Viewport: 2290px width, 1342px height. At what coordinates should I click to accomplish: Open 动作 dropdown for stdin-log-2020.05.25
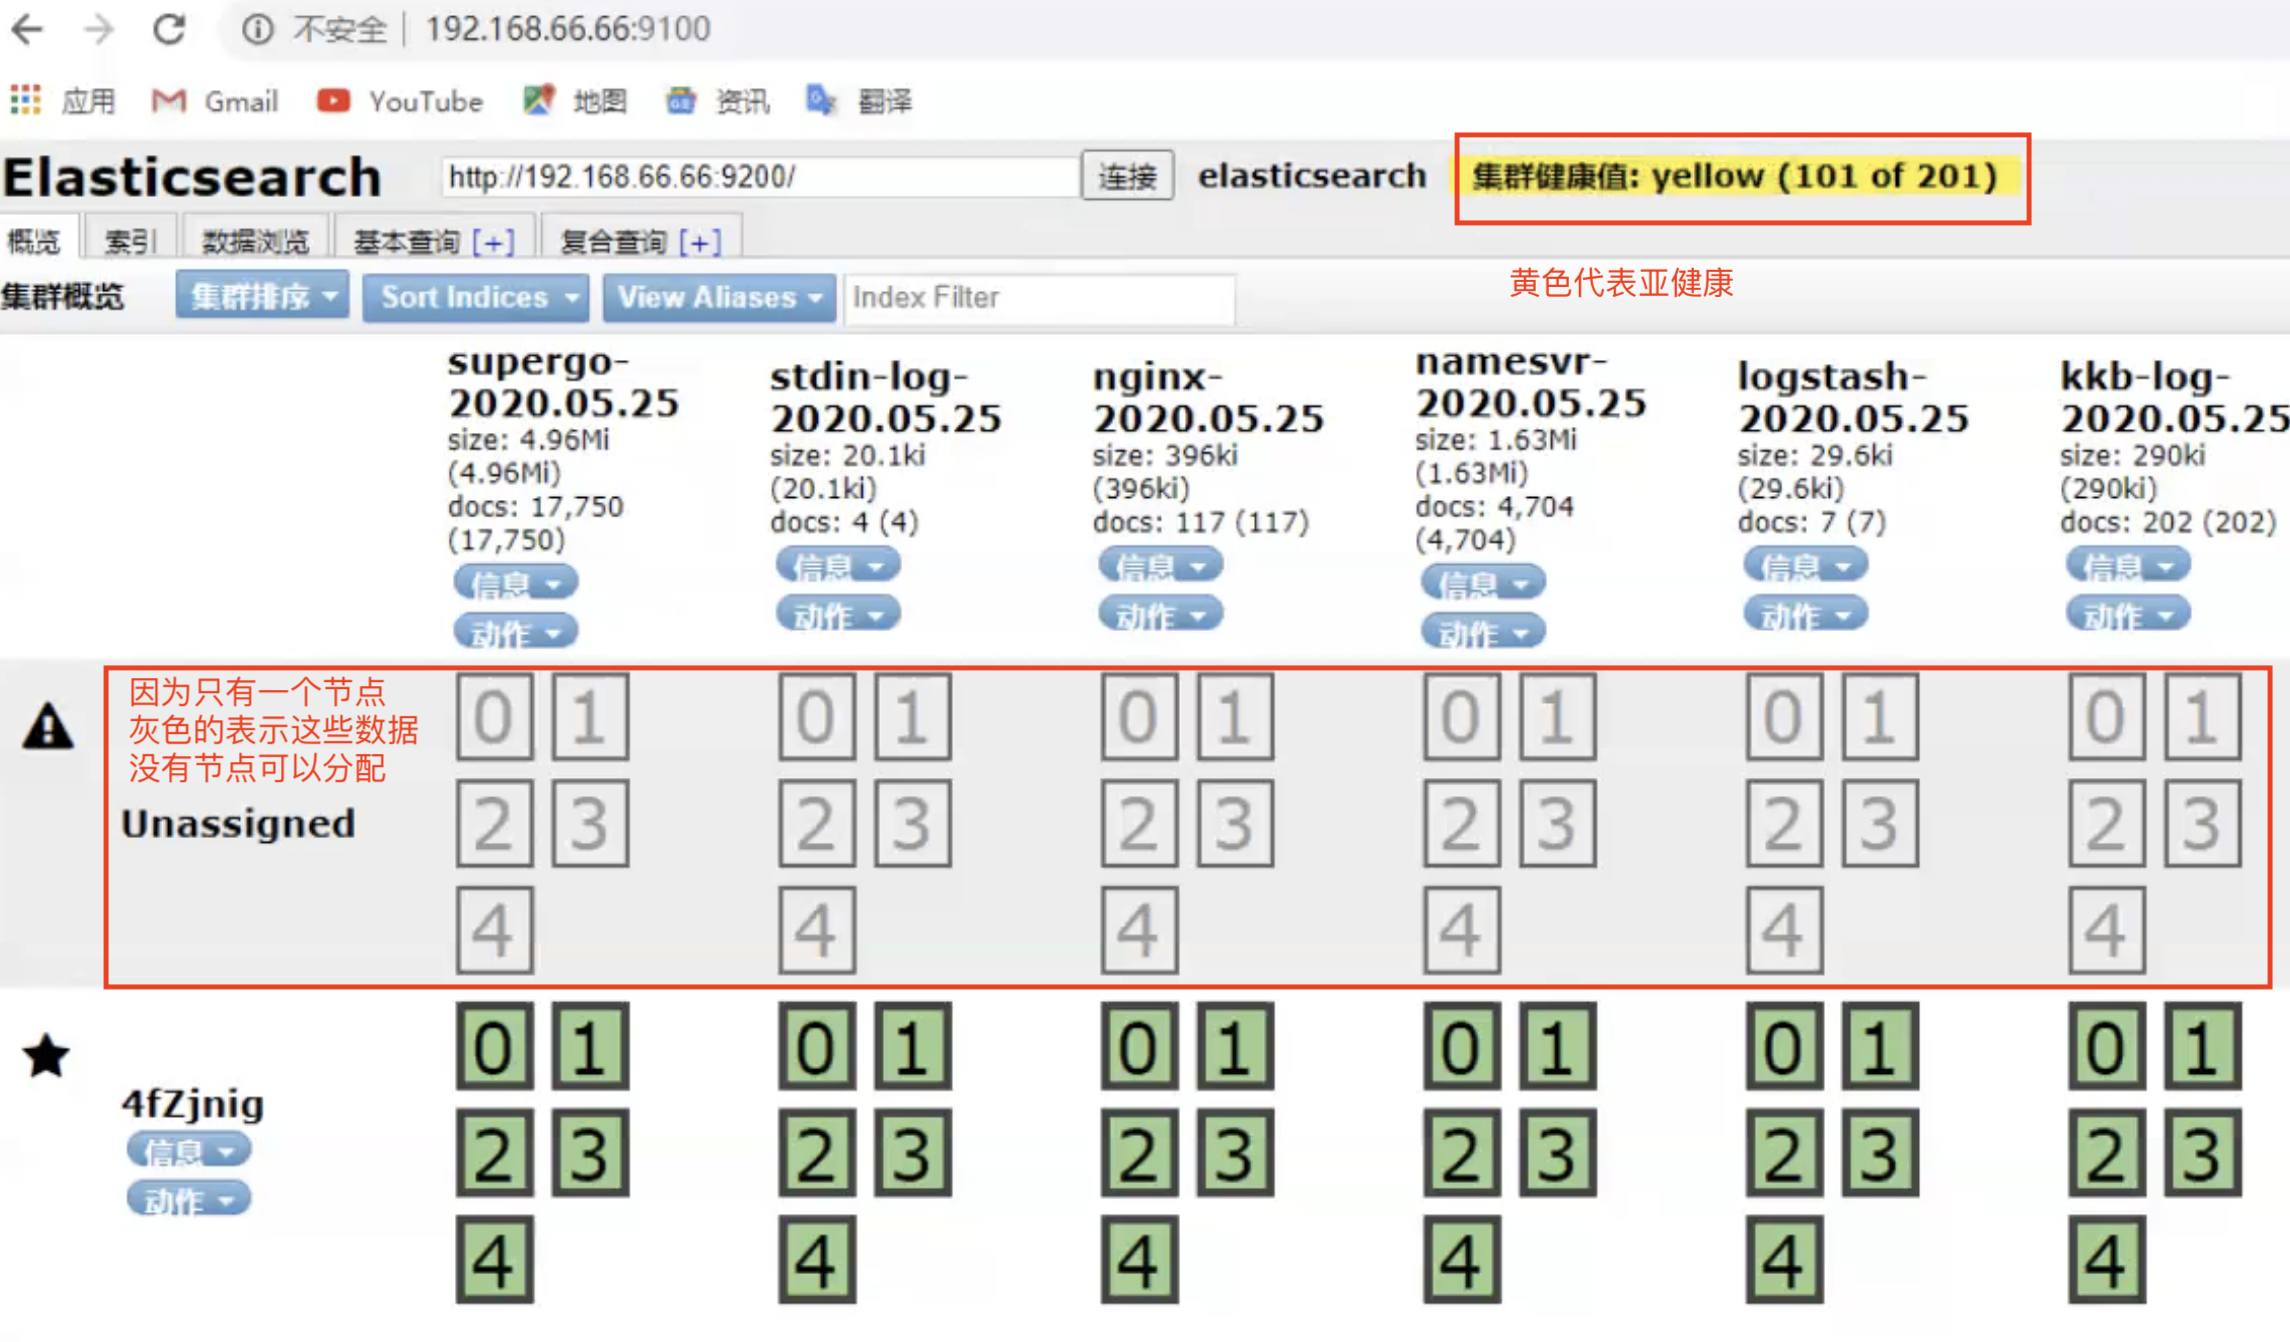click(838, 614)
